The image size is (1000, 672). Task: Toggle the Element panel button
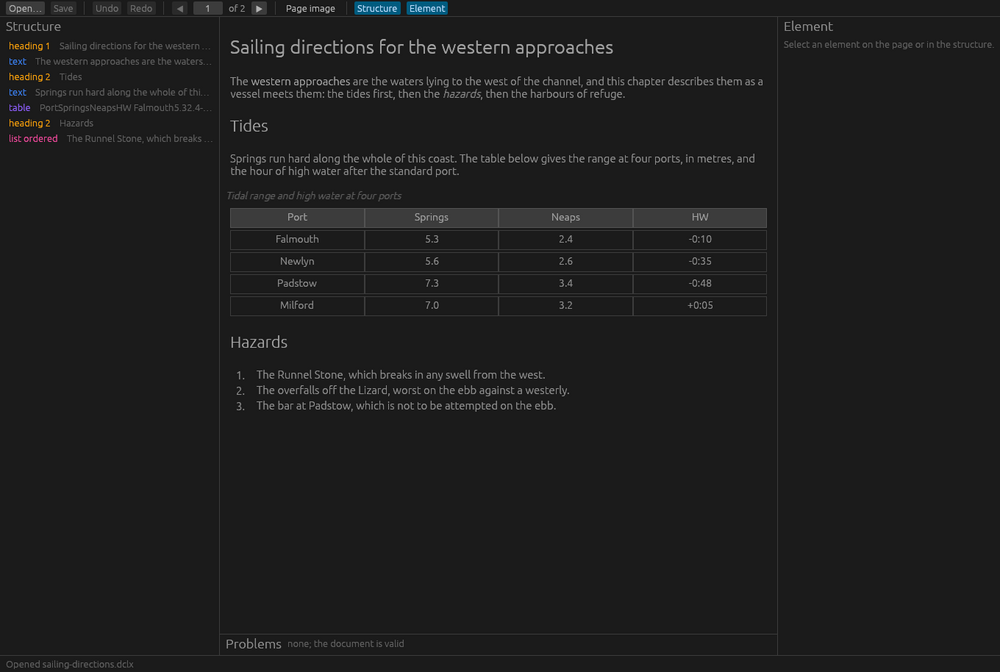(x=427, y=8)
